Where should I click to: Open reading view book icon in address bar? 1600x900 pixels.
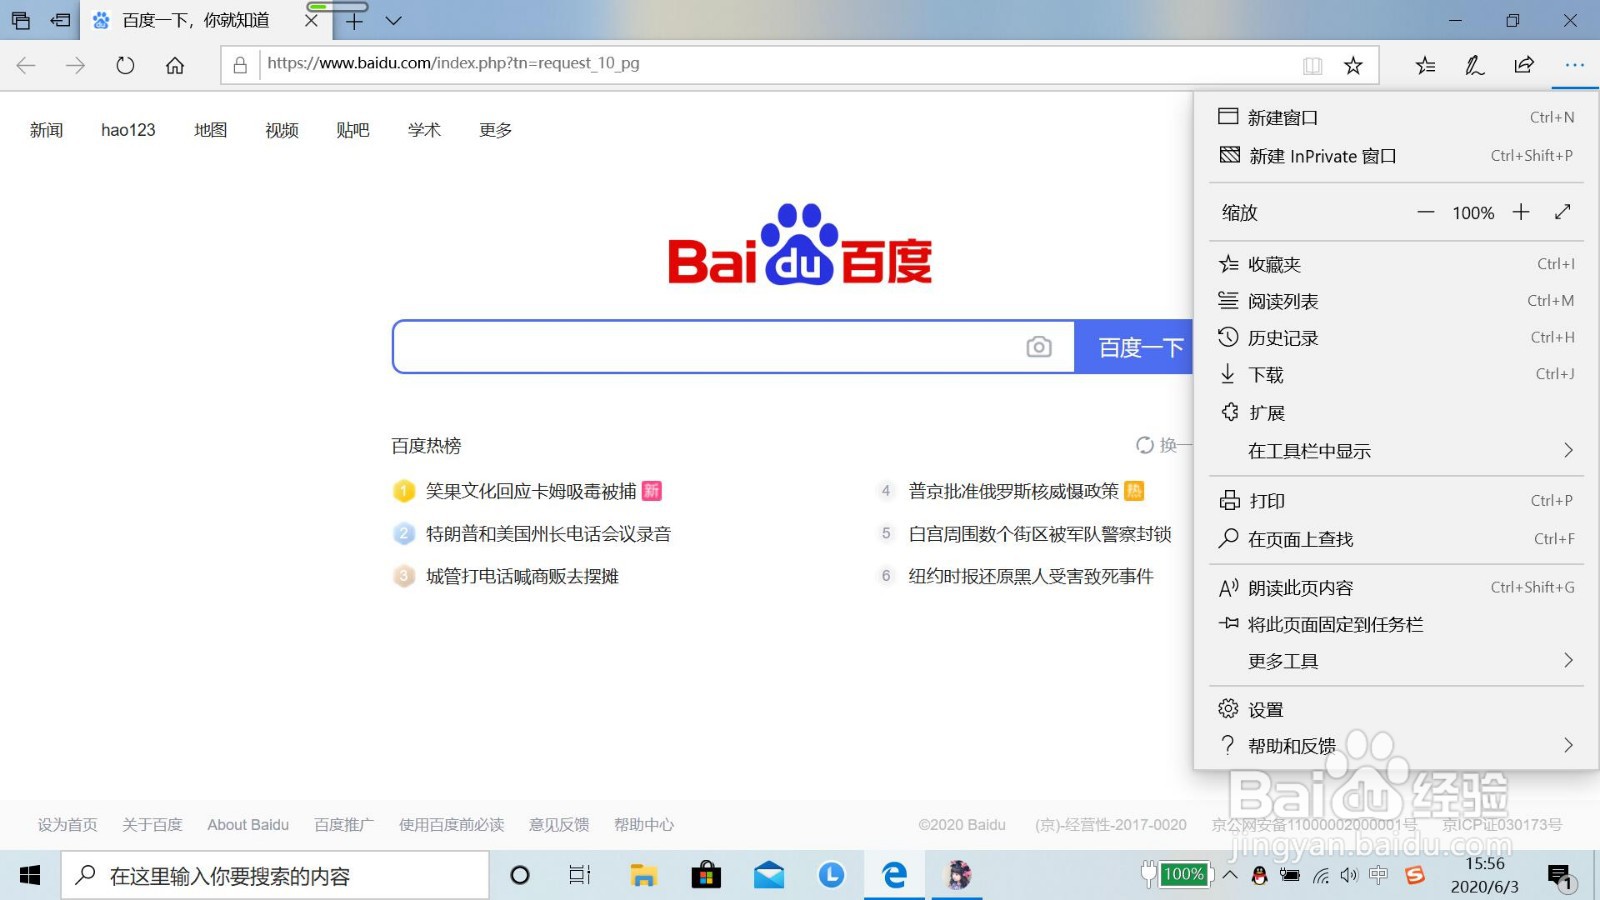tap(1313, 65)
